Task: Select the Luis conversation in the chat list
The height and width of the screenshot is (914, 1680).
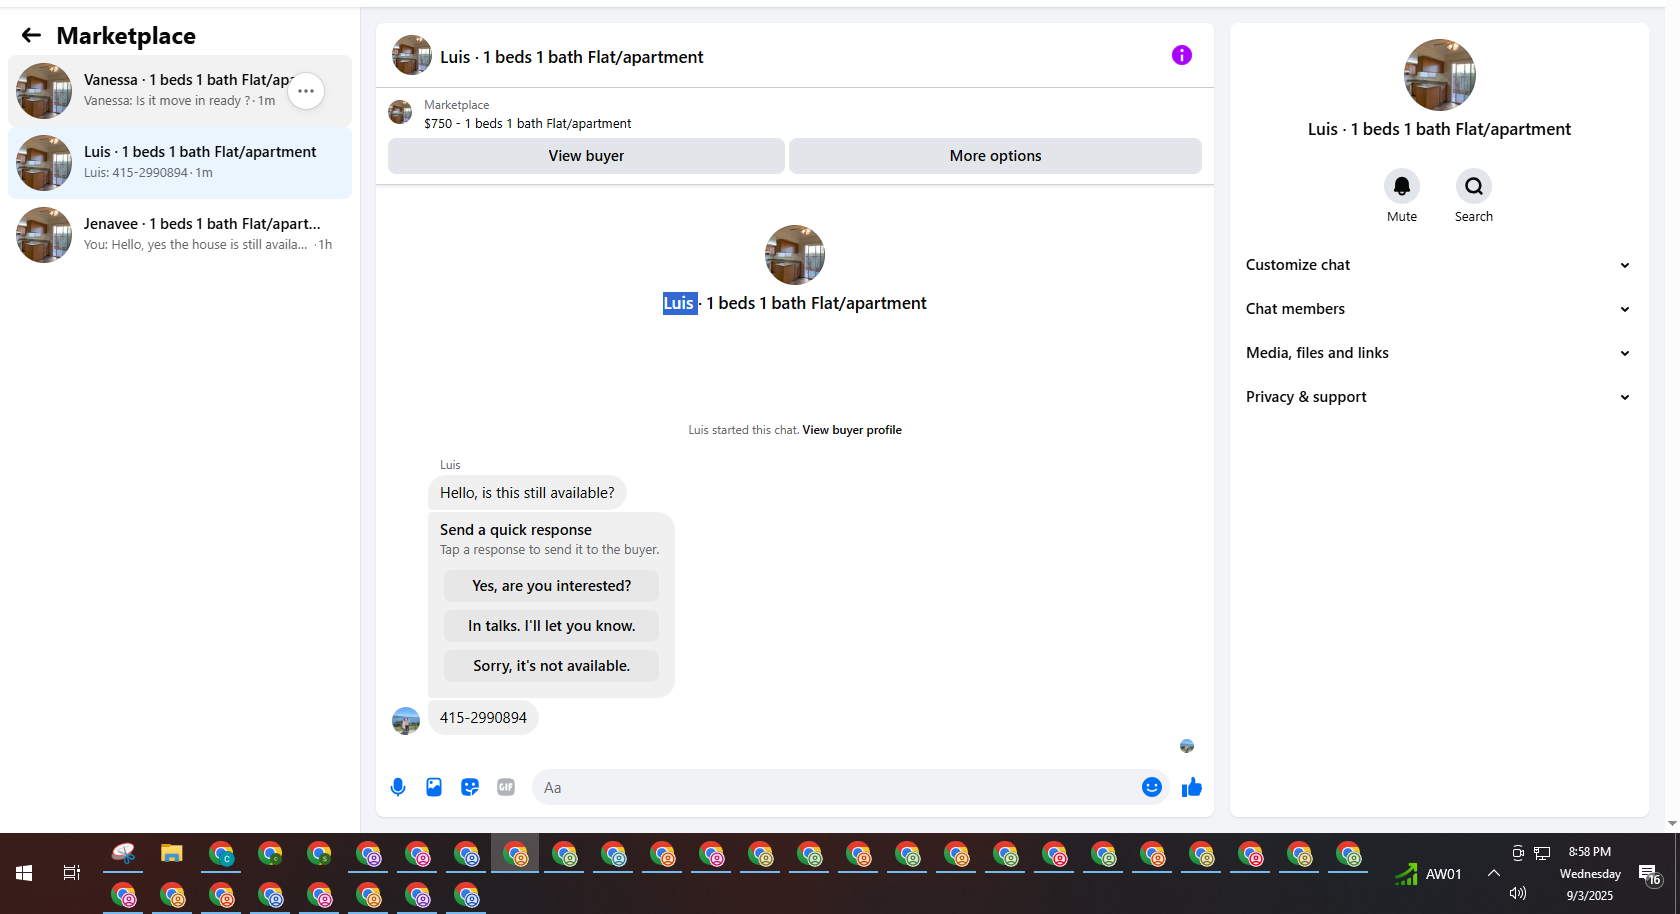Action: pyautogui.click(x=180, y=163)
